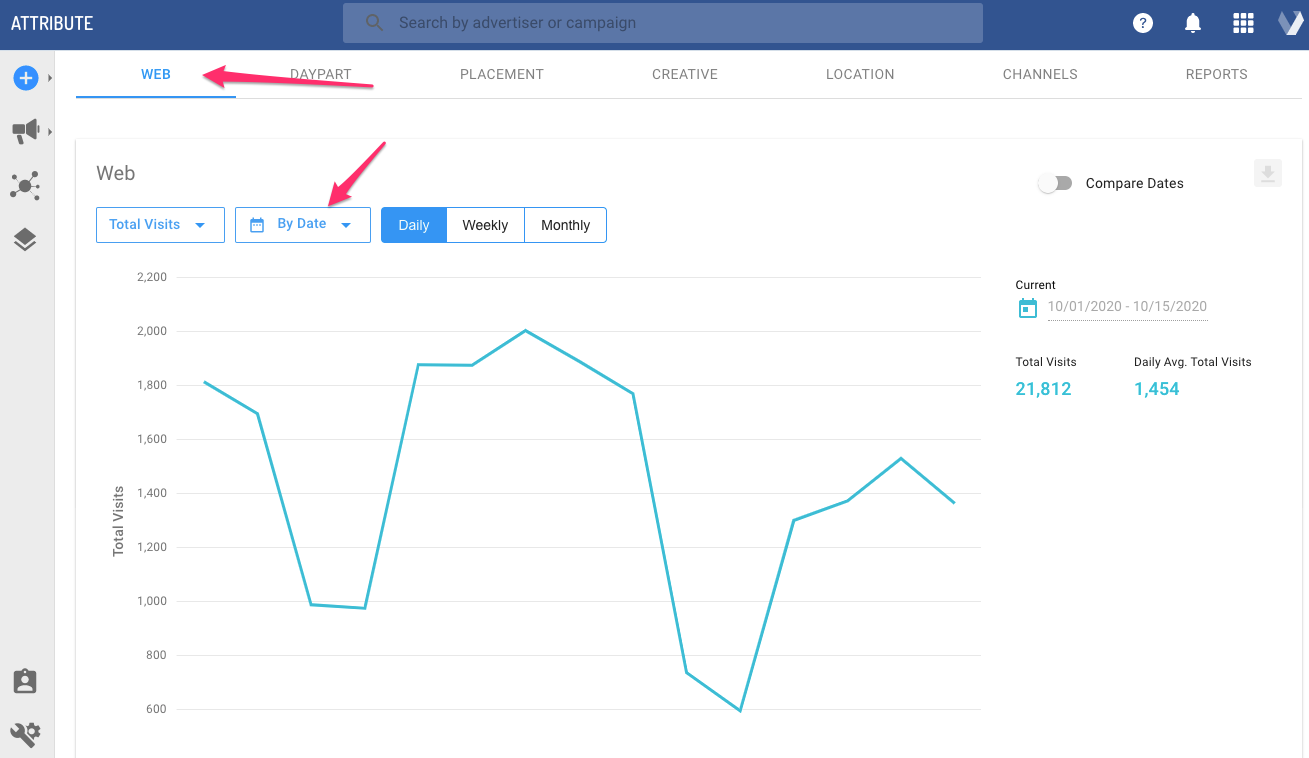Open the megaphone campaigns icon

click(x=25, y=131)
